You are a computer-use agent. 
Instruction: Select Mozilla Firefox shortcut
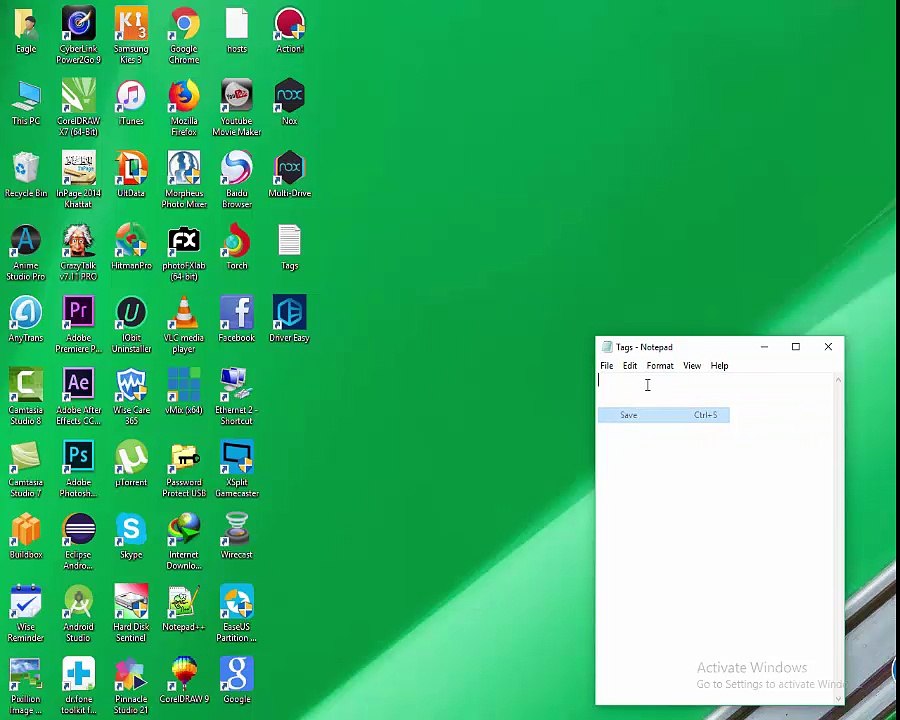coord(184,96)
